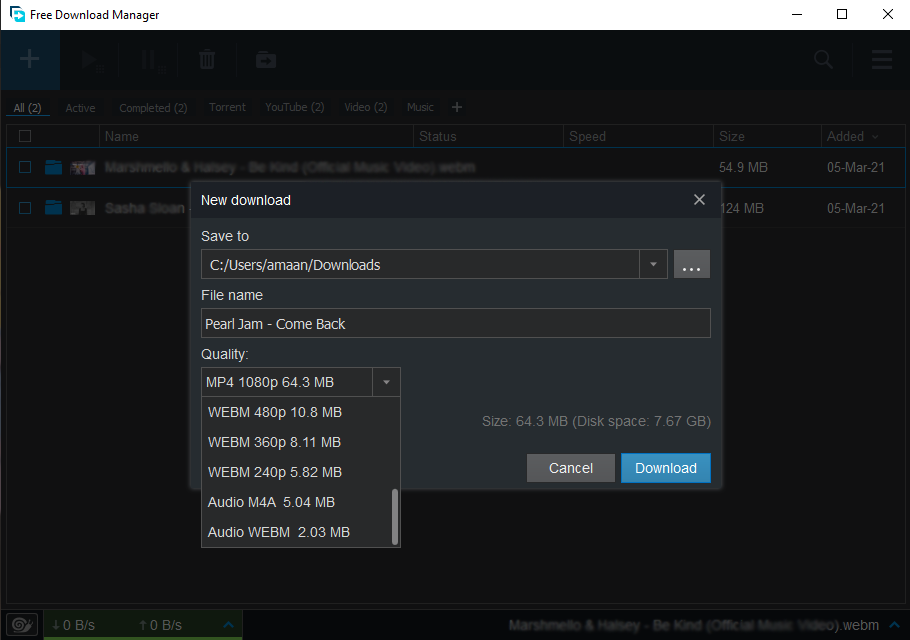
Task: Click the Marshmello video thumbnail
Action: [82, 168]
